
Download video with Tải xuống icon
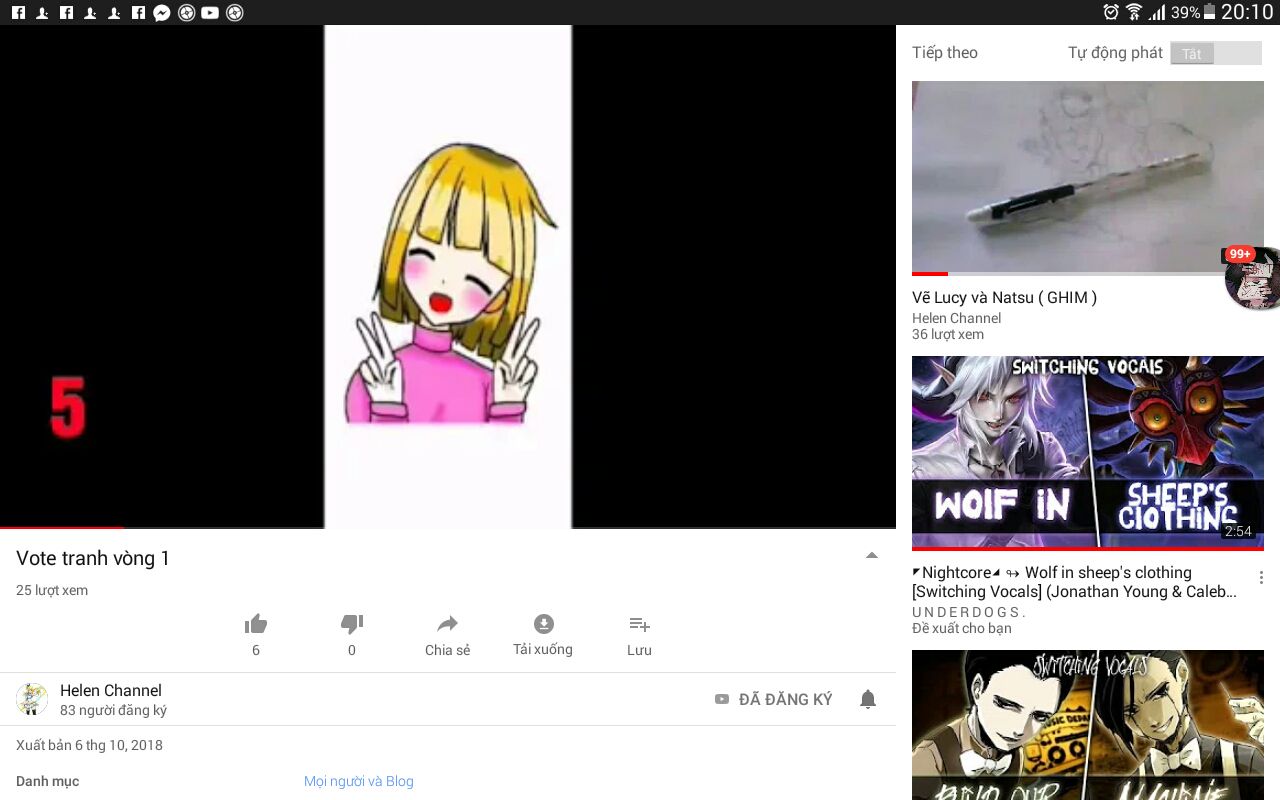coord(543,626)
